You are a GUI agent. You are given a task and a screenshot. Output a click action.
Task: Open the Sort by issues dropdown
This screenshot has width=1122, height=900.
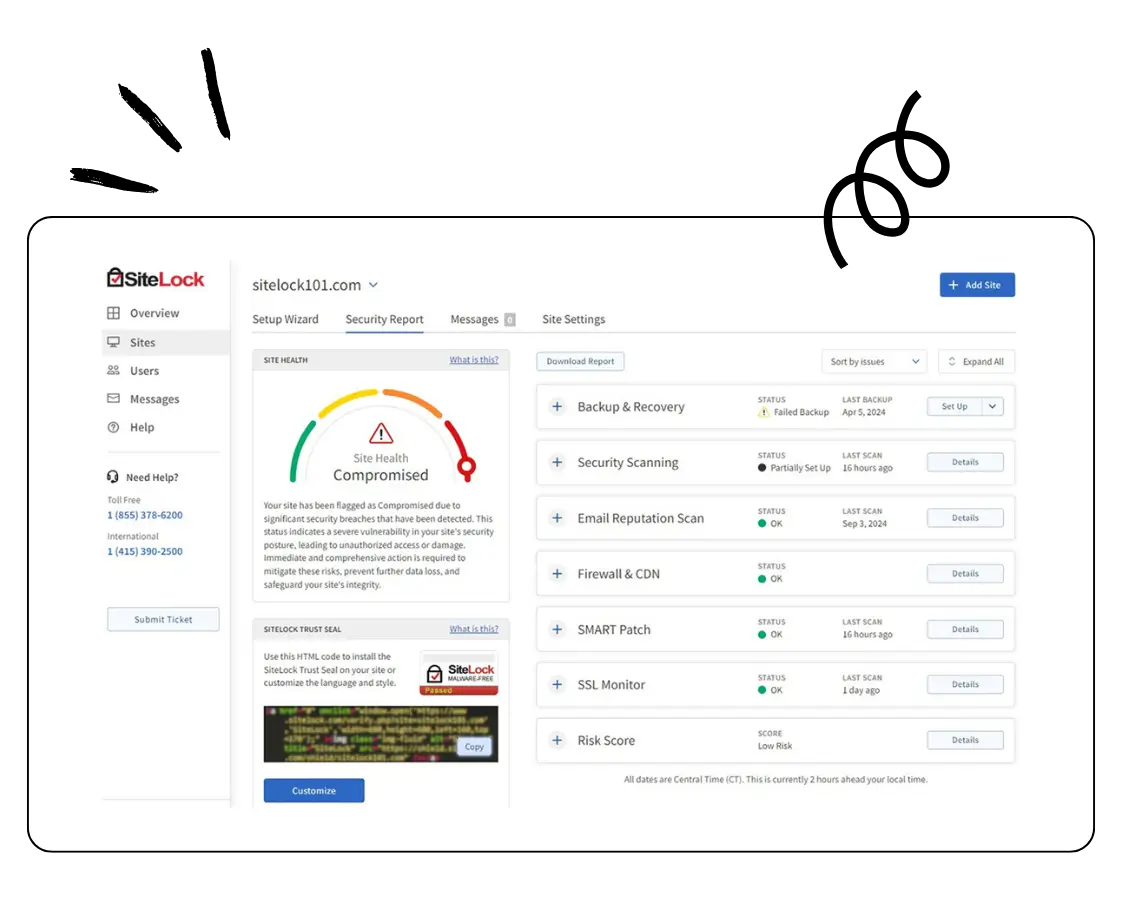pos(874,361)
